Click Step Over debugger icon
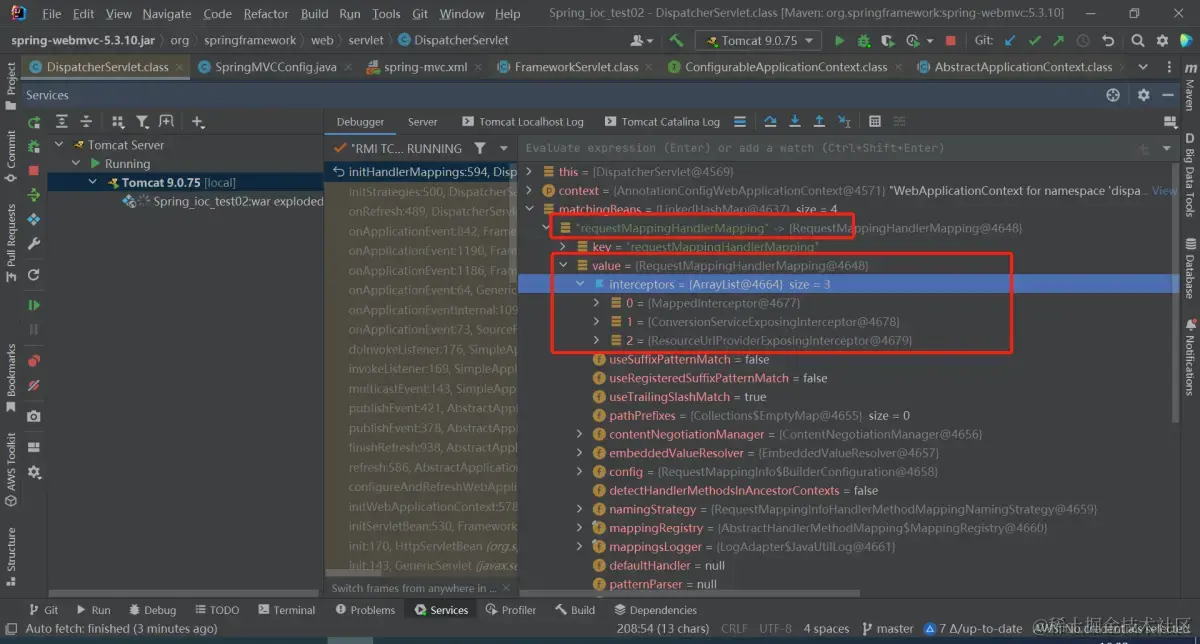The height and width of the screenshot is (644, 1200). [x=770, y=122]
